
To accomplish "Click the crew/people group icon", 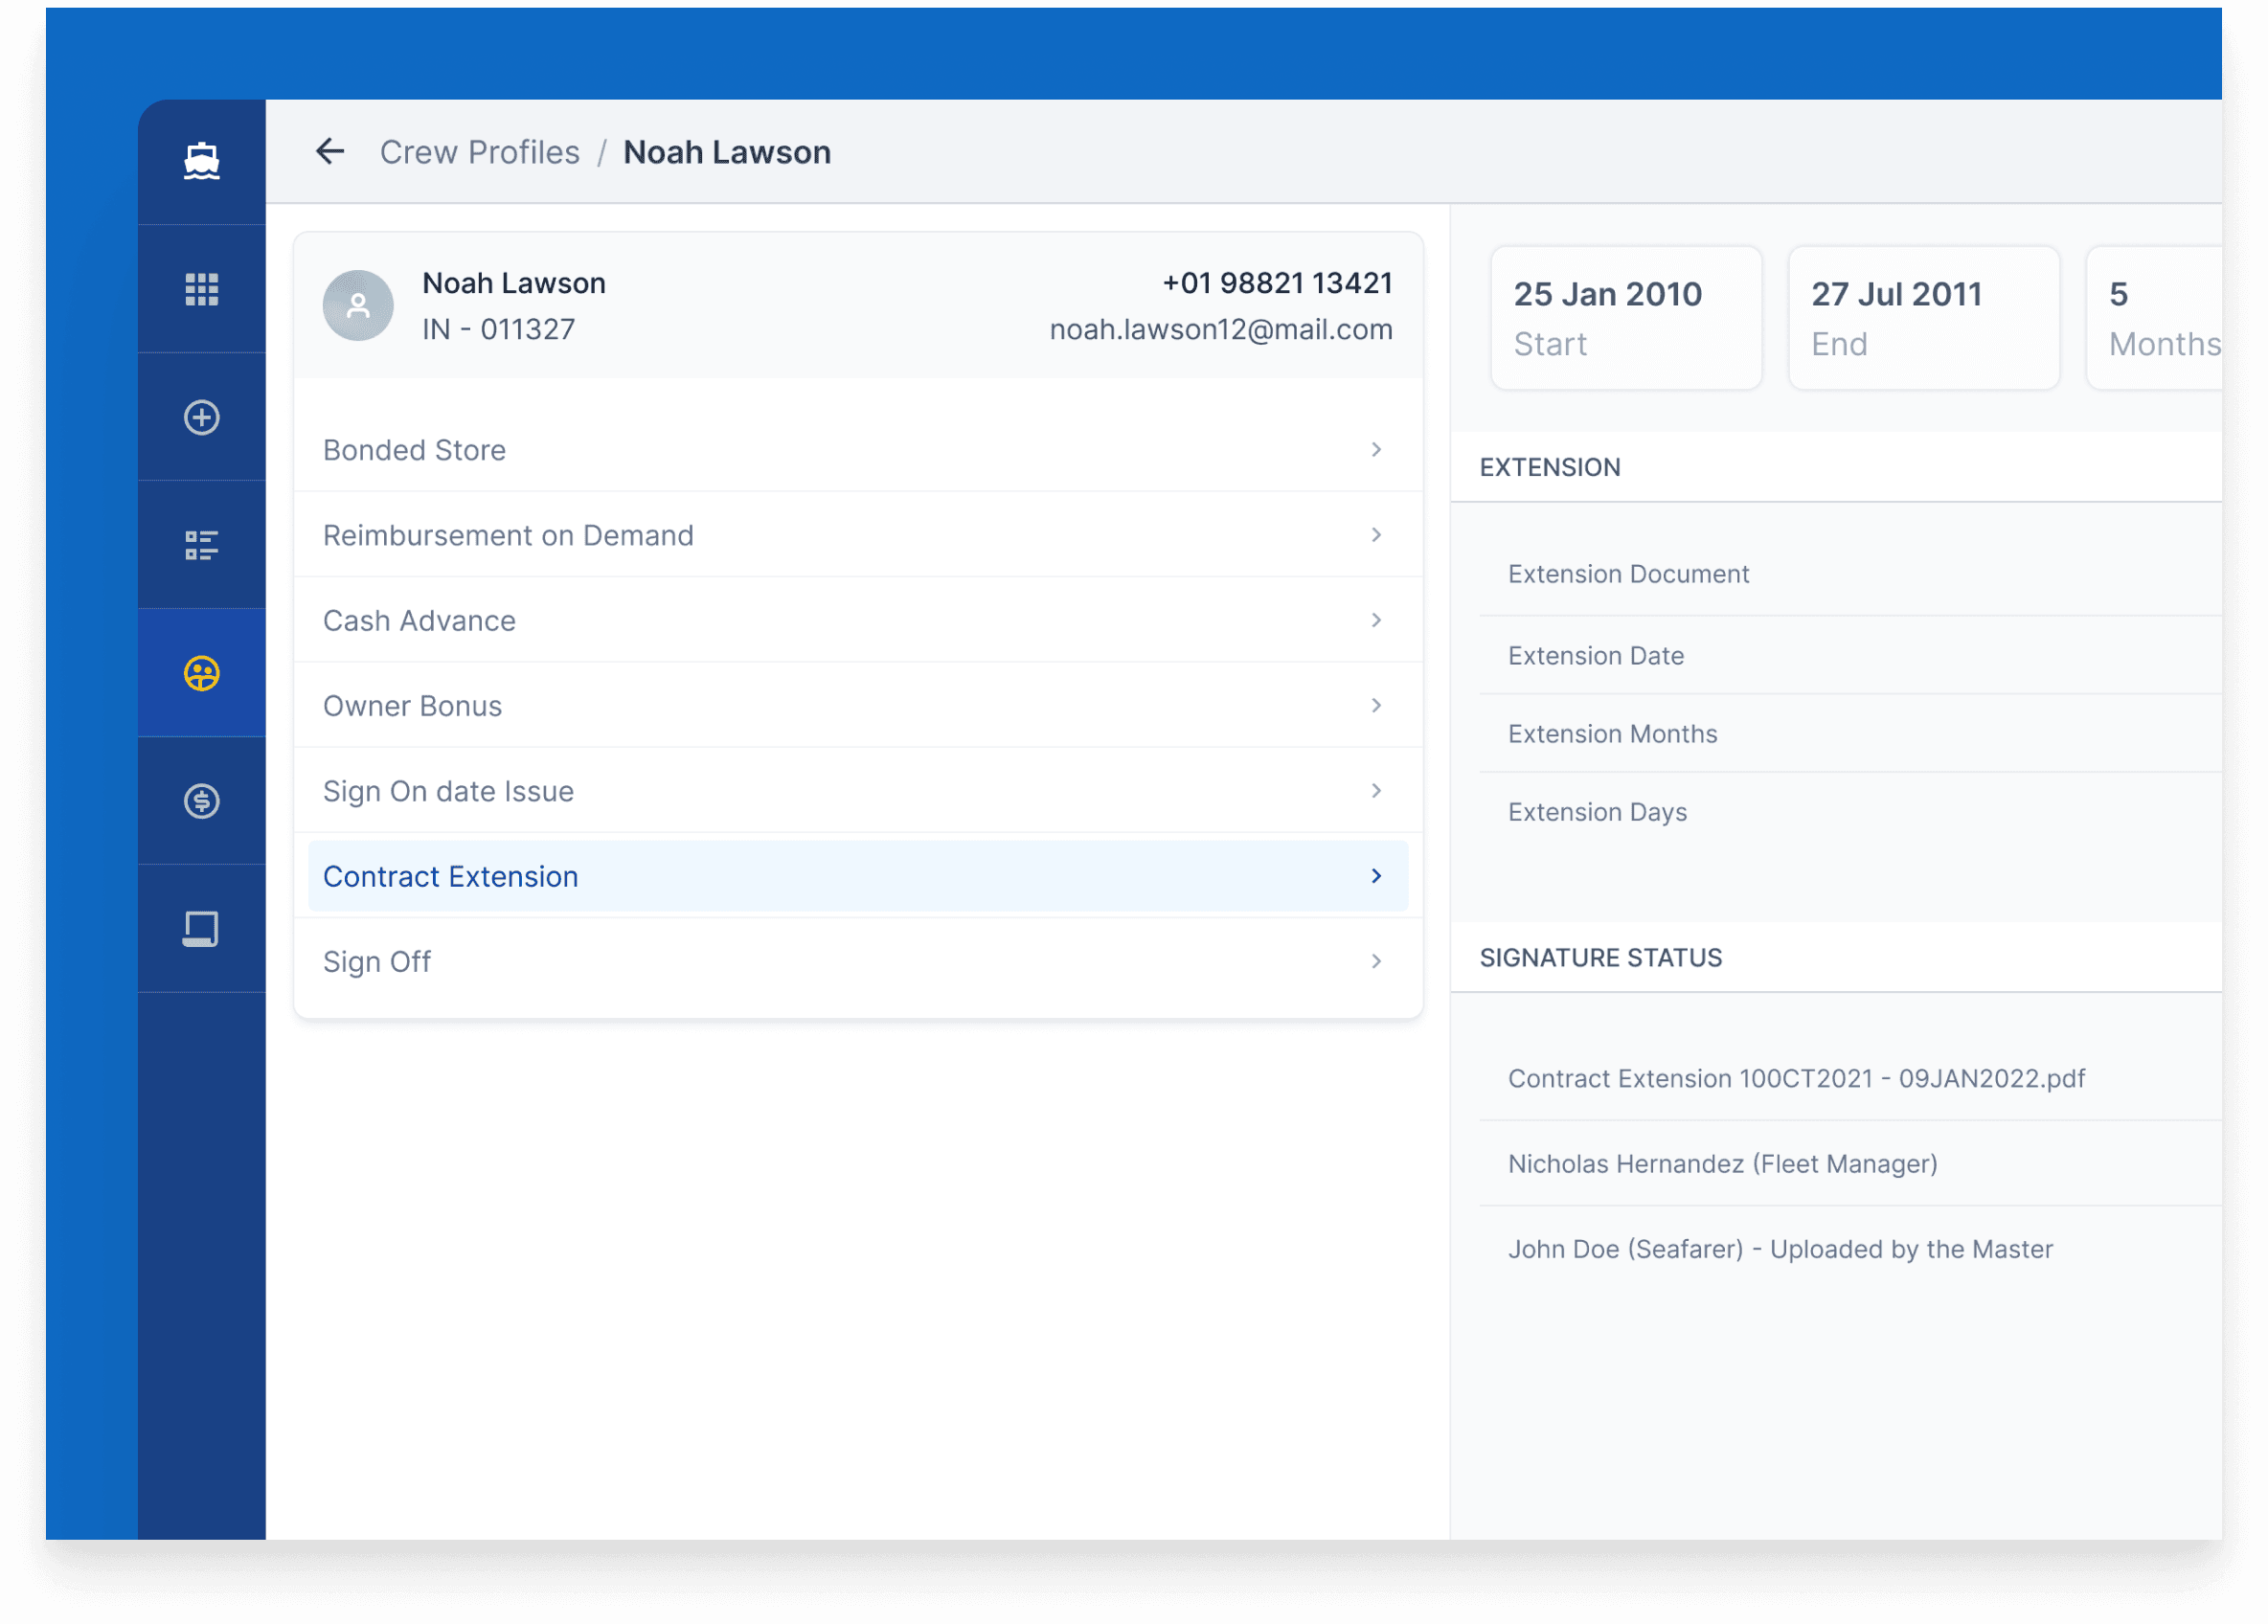I will [202, 673].
